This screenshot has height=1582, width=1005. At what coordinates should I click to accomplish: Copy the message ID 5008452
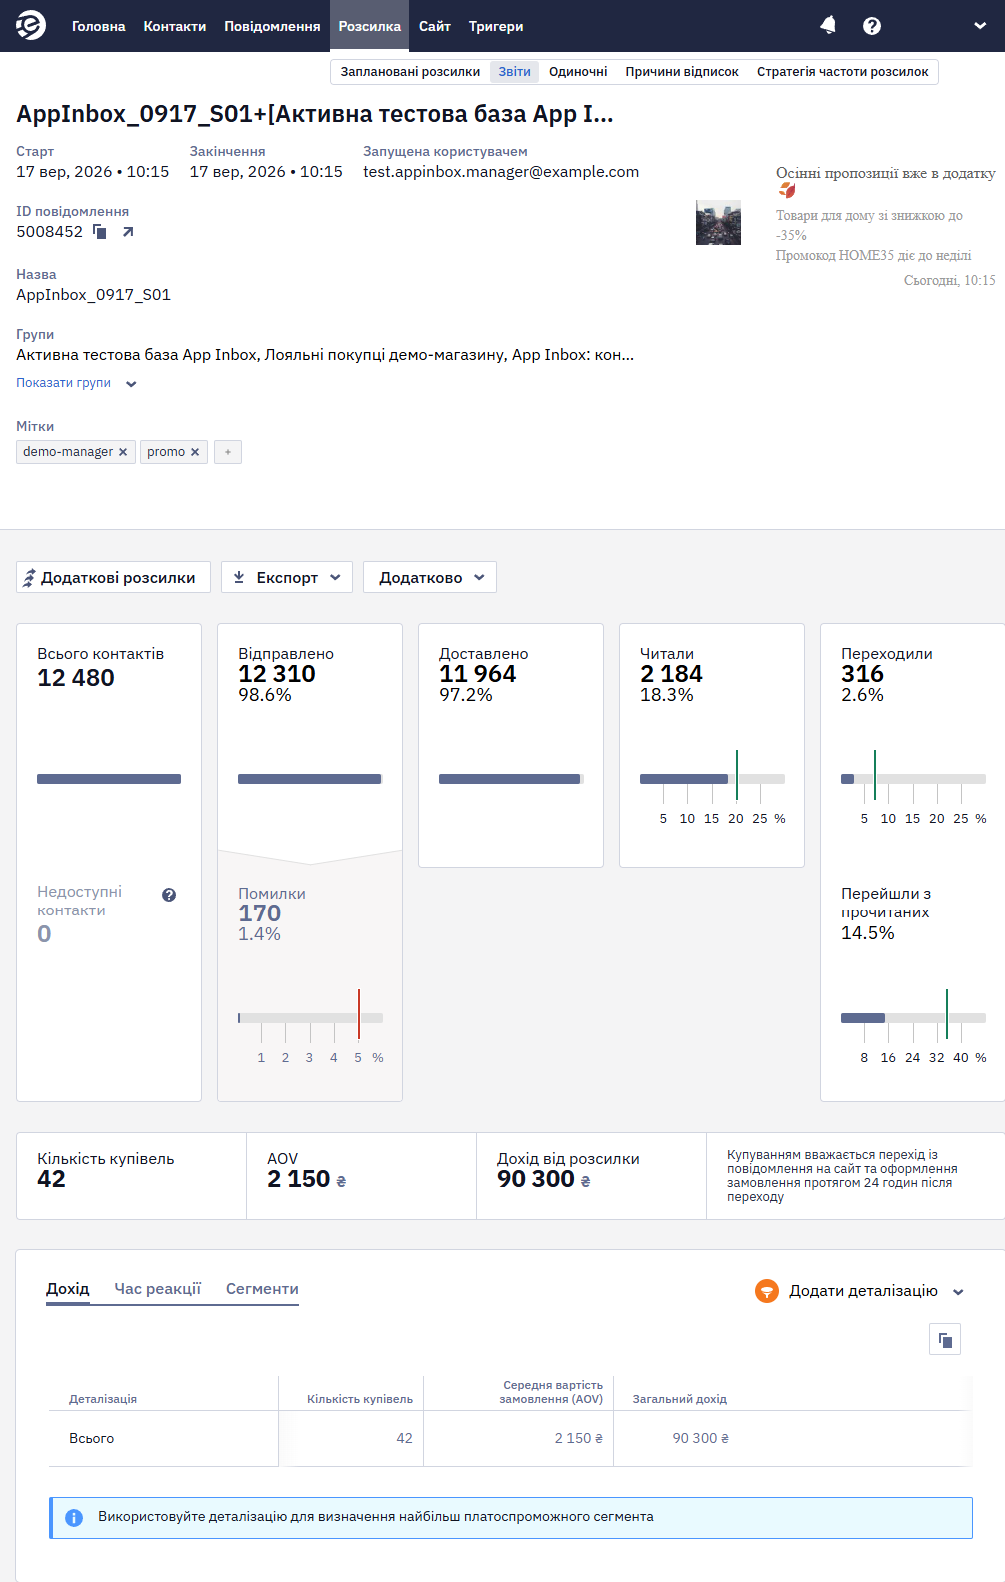pos(100,232)
